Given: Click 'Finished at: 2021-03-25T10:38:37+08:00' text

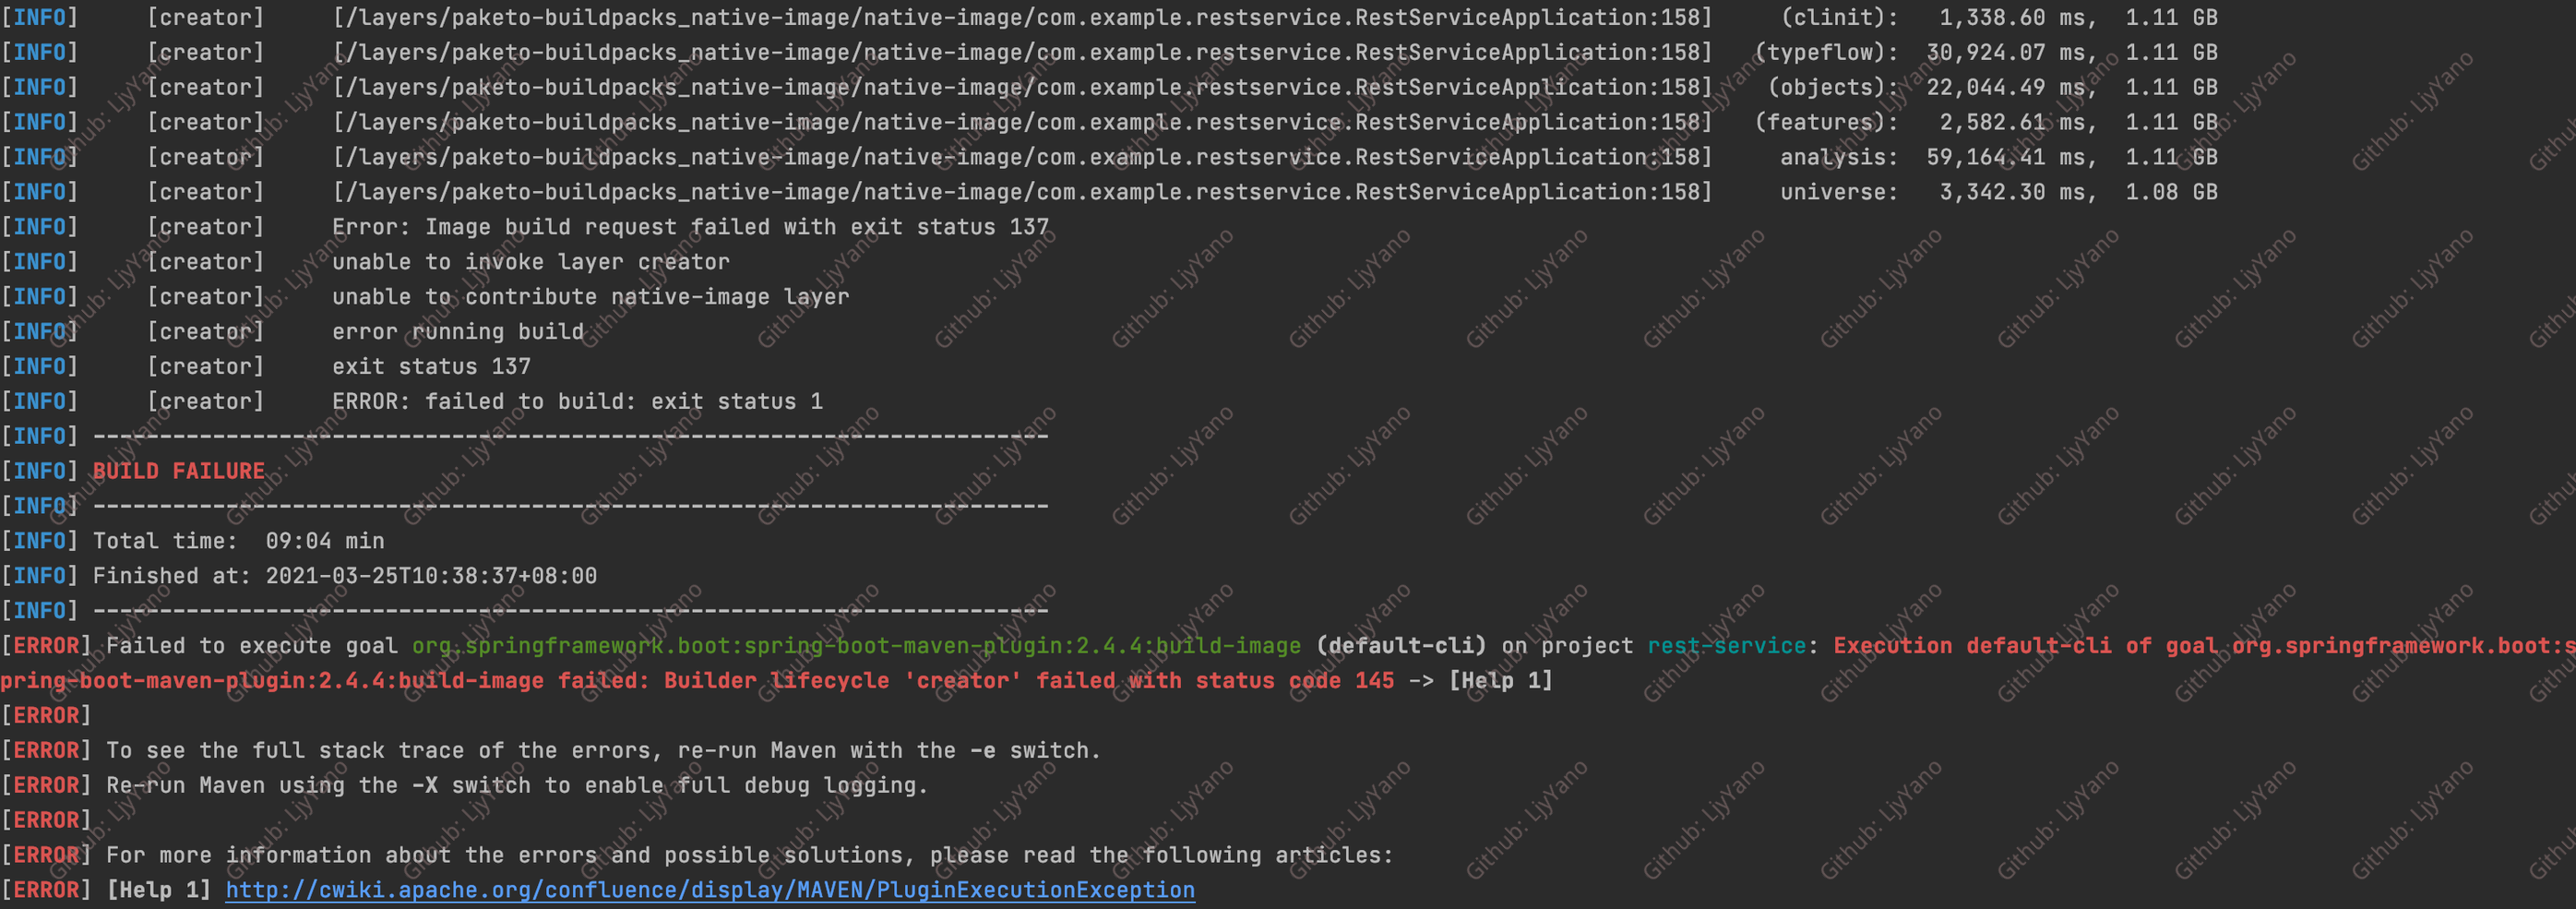Looking at the screenshot, I should pos(345,576).
